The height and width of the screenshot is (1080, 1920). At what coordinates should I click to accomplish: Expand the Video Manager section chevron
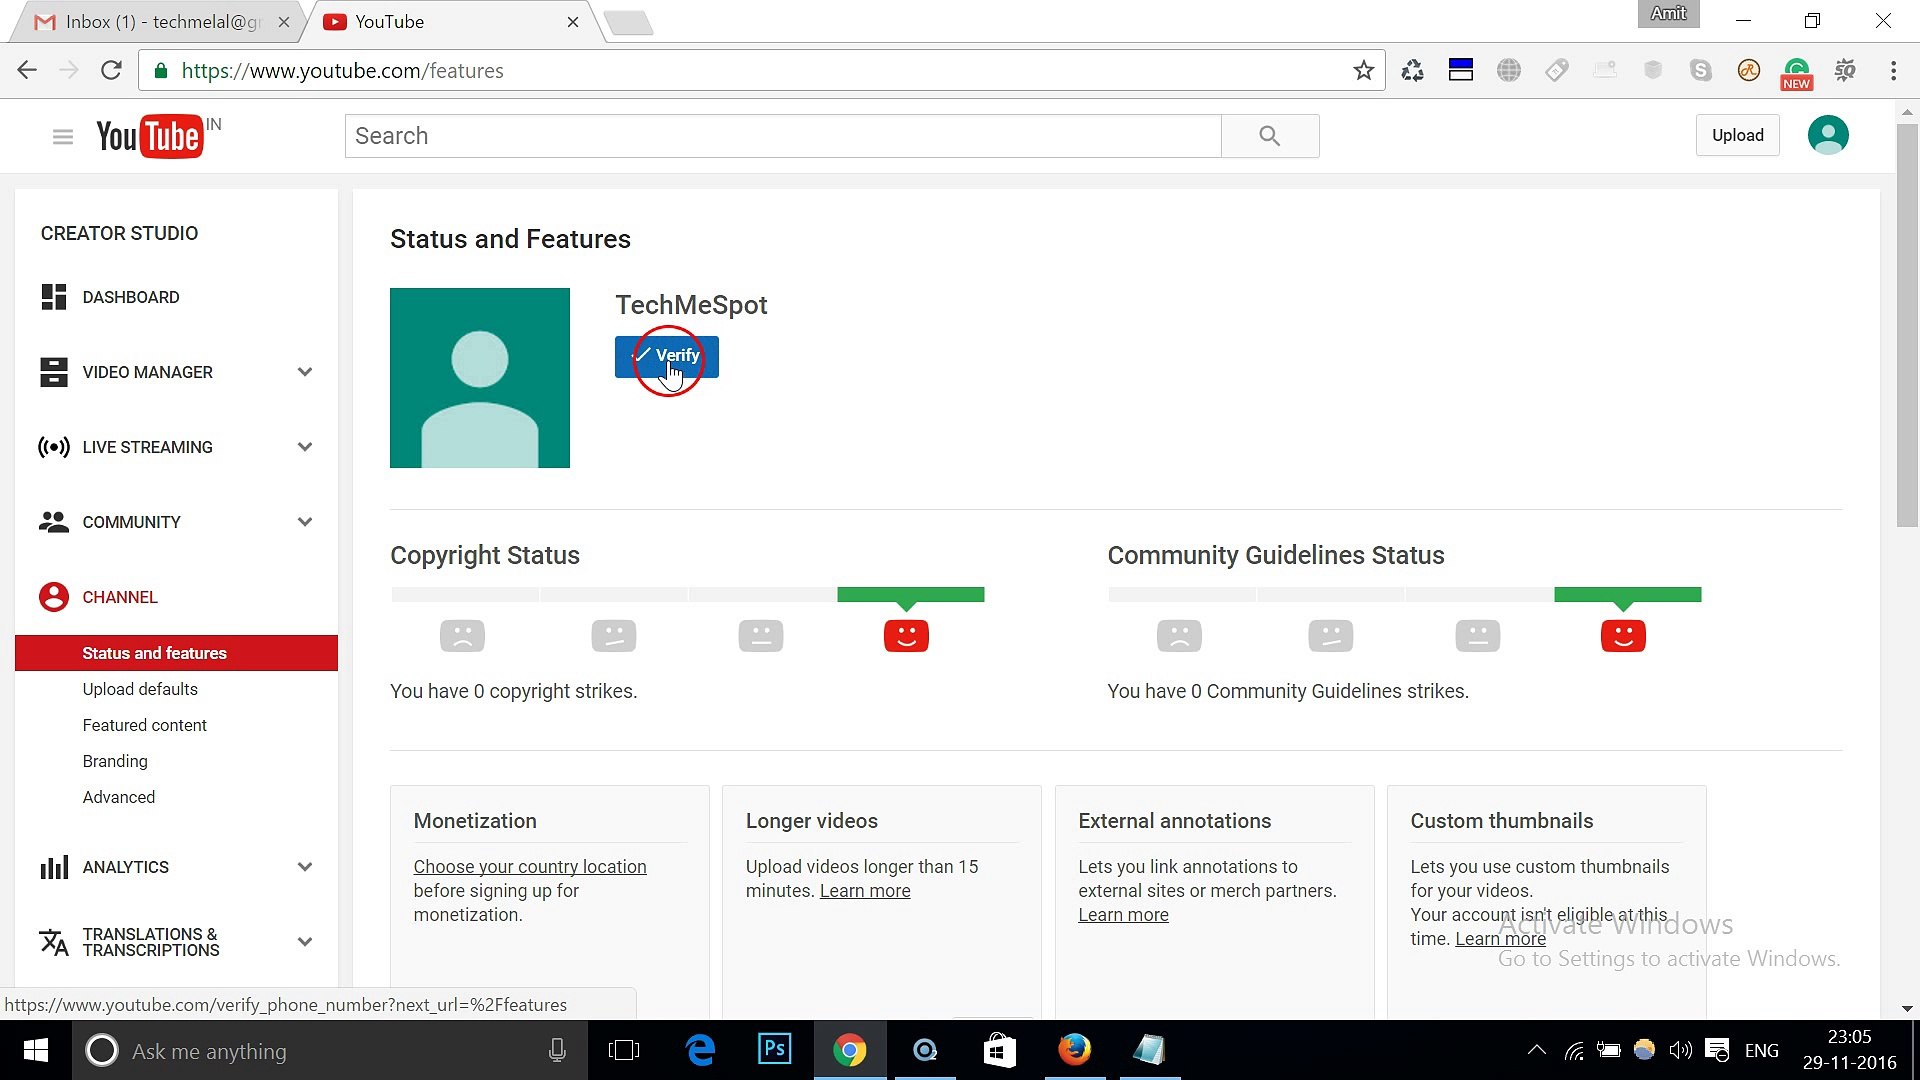click(x=304, y=371)
